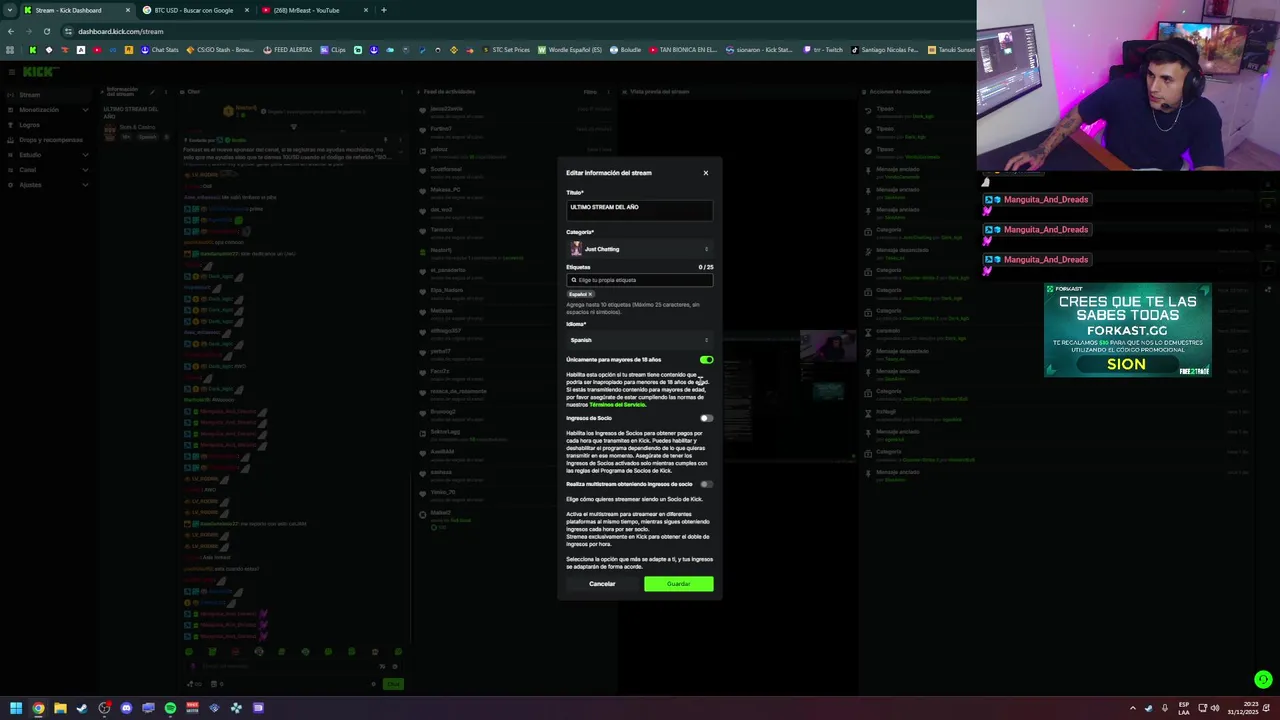Open the Chat Stats bookmark
Image resolution: width=1280 pixels, height=720 pixels.
click(160, 49)
